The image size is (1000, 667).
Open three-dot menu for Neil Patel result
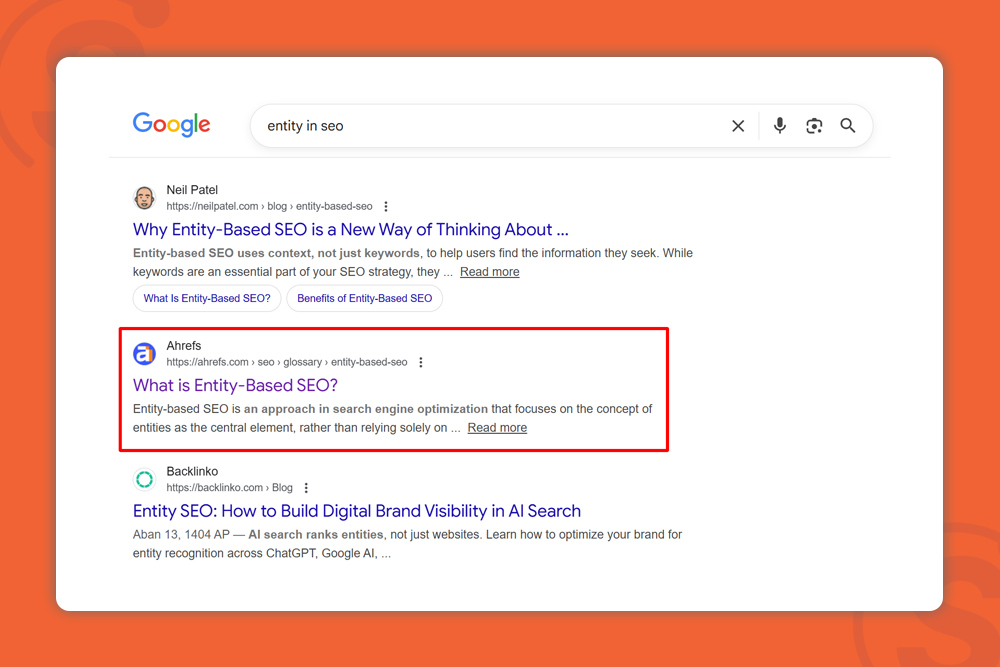coord(386,207)
